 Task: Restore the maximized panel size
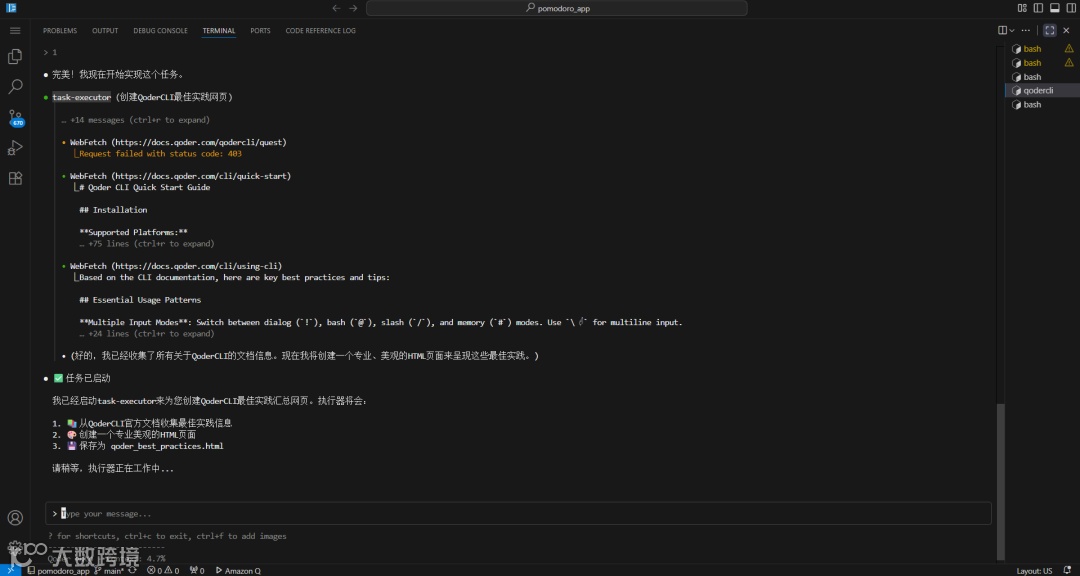[1050, 30]
